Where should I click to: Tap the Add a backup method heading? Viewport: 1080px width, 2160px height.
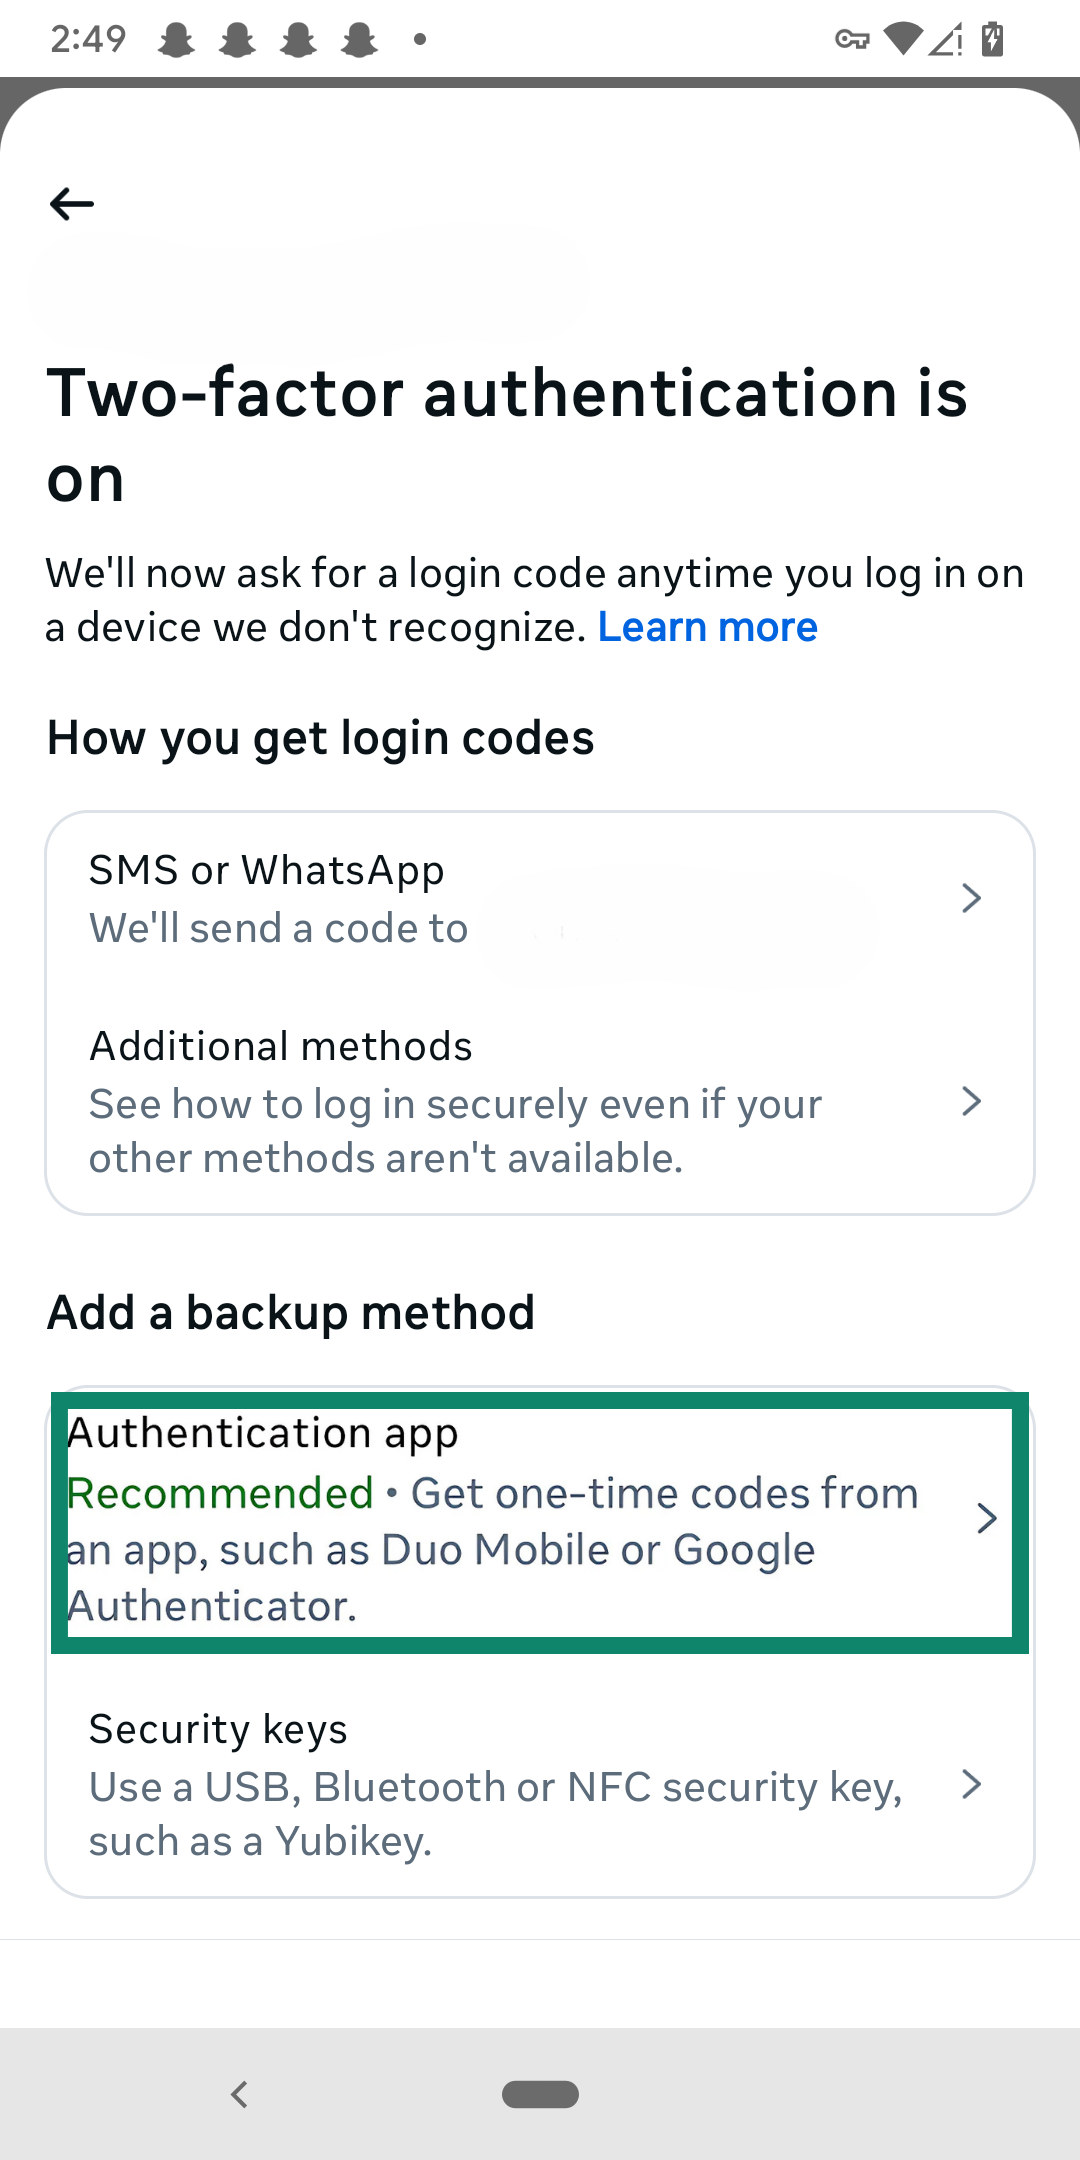(x=291, y=1311)
